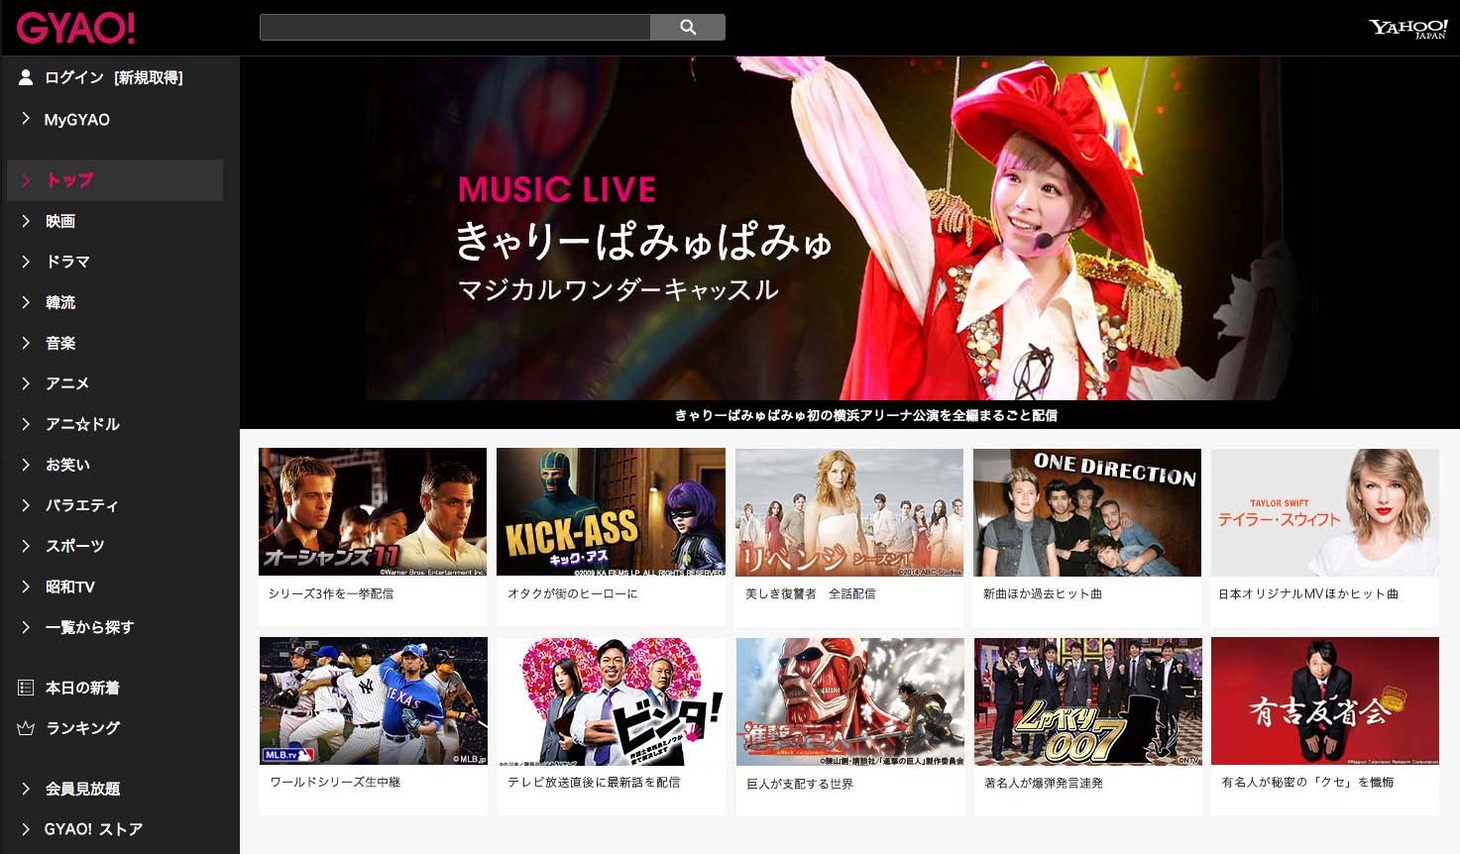
Task: Expand the 一覧から探す chevron
Action: 26,627
